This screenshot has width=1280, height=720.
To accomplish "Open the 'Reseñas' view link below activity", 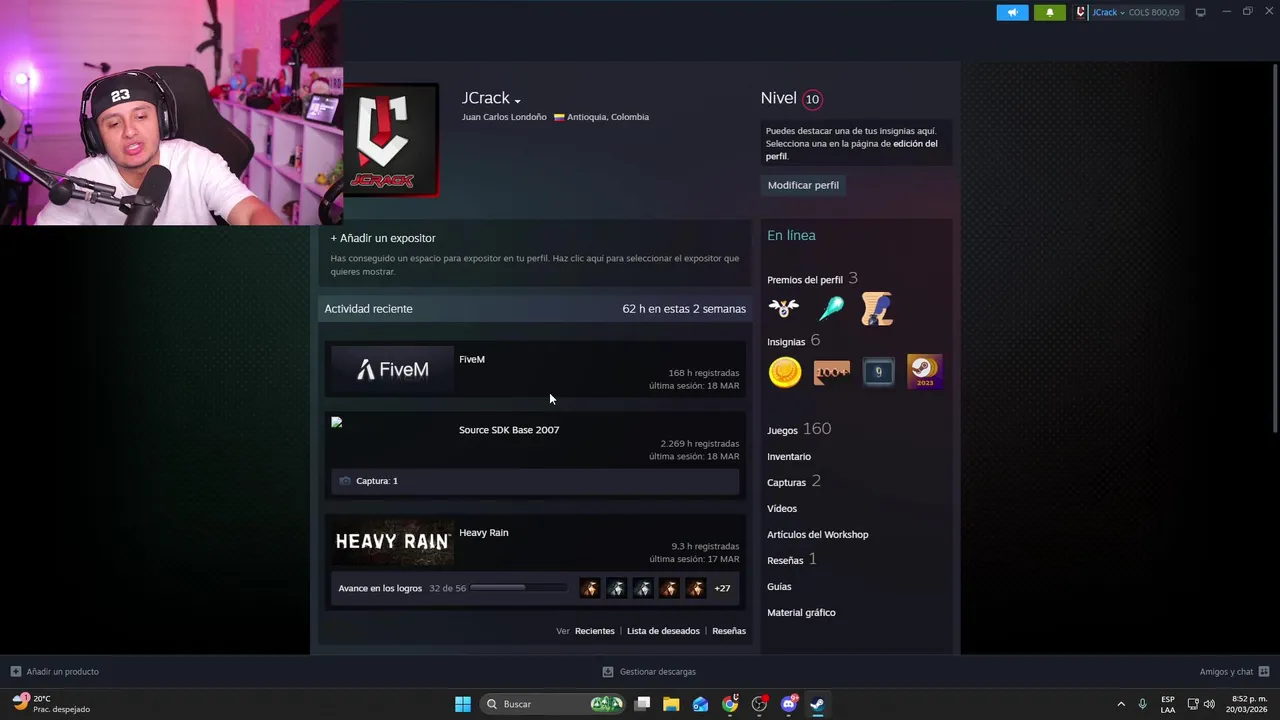I will [729, 631].
